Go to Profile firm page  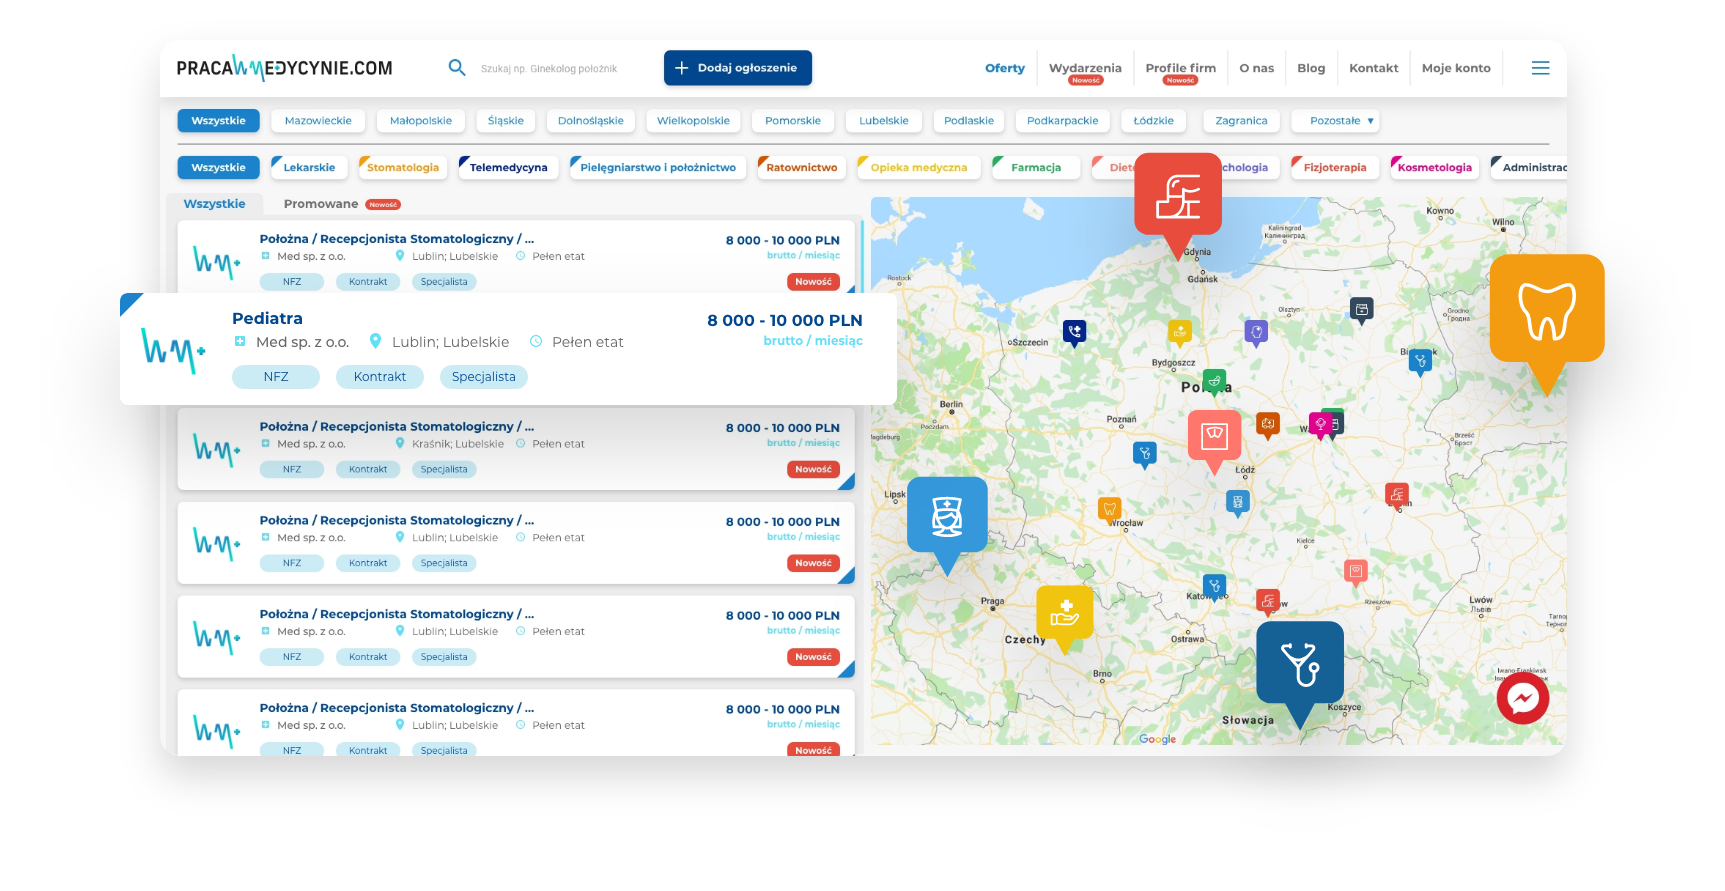coord(1180,68)
